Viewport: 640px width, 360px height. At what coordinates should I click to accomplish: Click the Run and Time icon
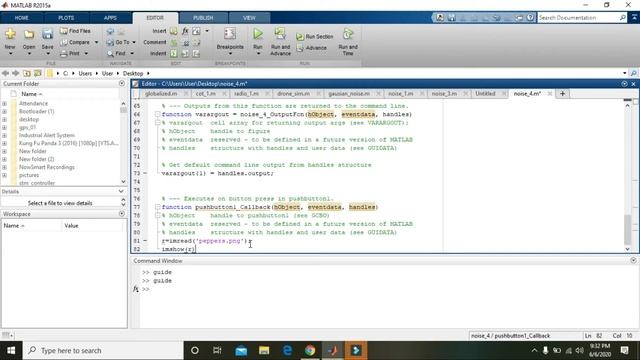pos(348,34)
